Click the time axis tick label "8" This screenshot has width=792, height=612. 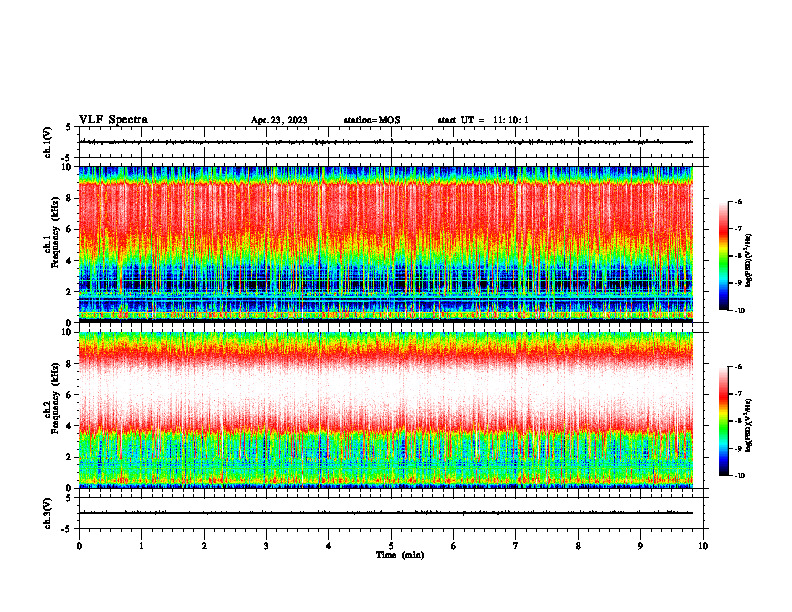click(578, 546)
